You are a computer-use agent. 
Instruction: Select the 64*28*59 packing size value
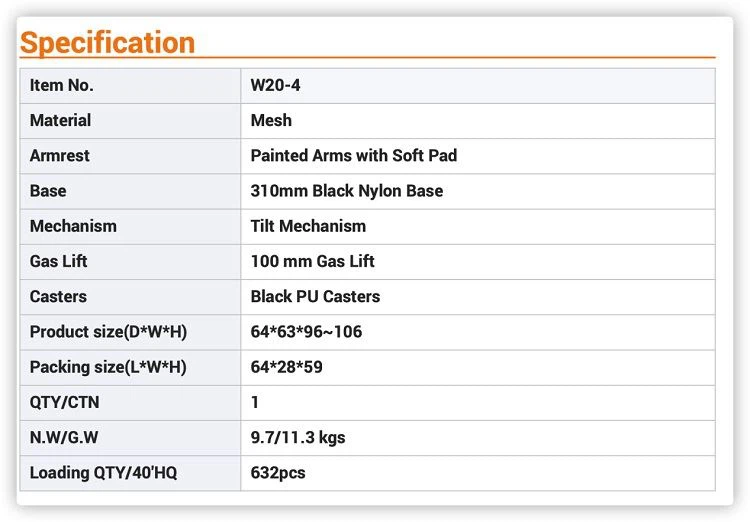pyautogui.click(x=286, y=367)
